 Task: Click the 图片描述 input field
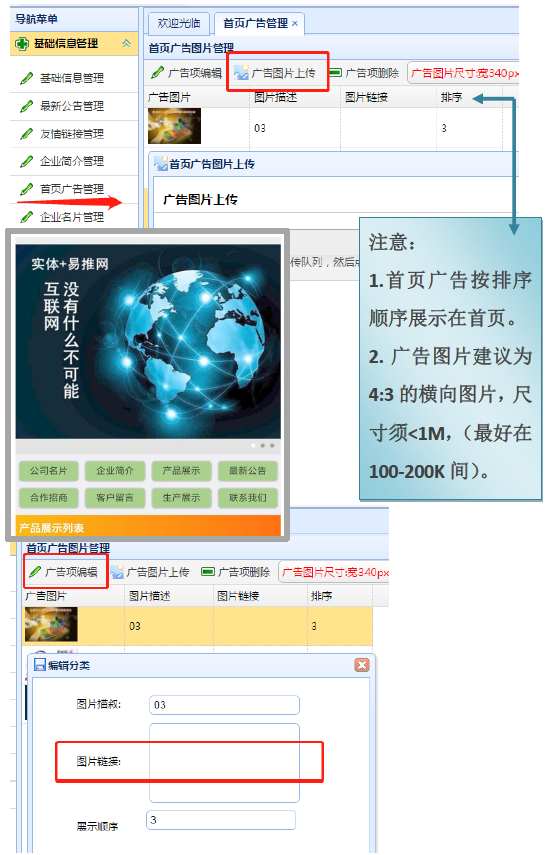pos(224,705)
